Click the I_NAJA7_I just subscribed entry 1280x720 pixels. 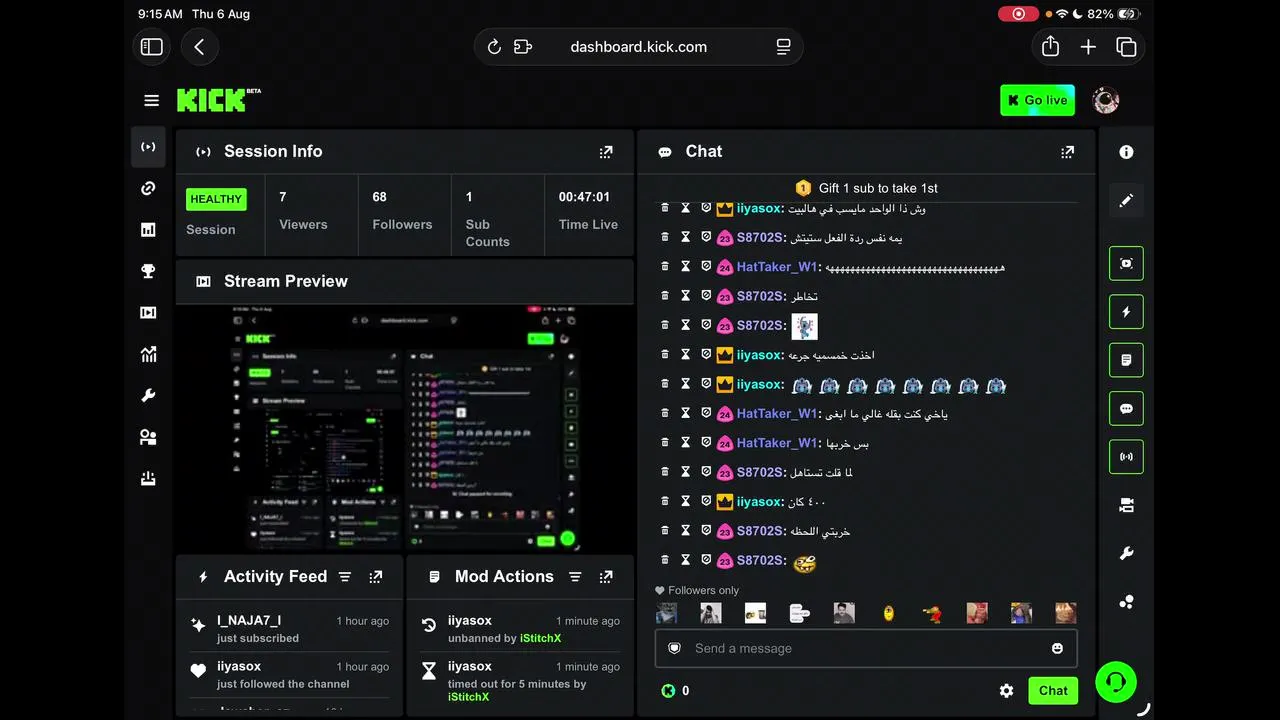click(x=290, y=629)
